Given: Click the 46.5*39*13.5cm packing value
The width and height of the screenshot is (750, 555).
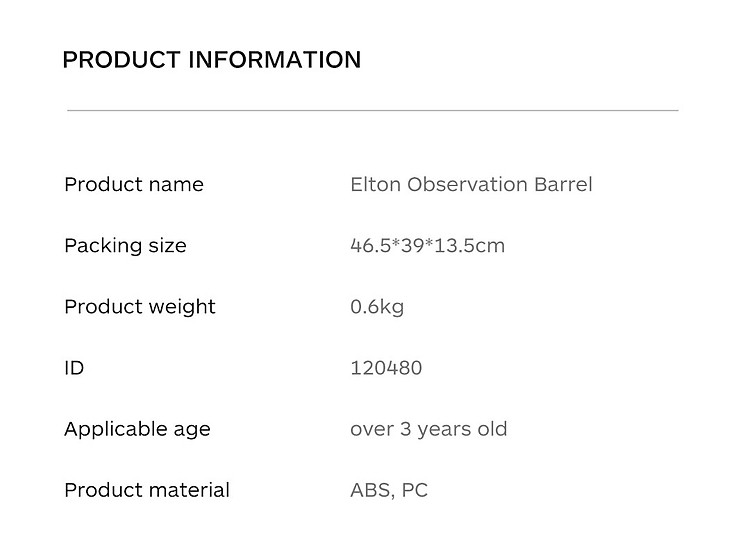Looking at the screenshot, I should [x=428, y=245].
